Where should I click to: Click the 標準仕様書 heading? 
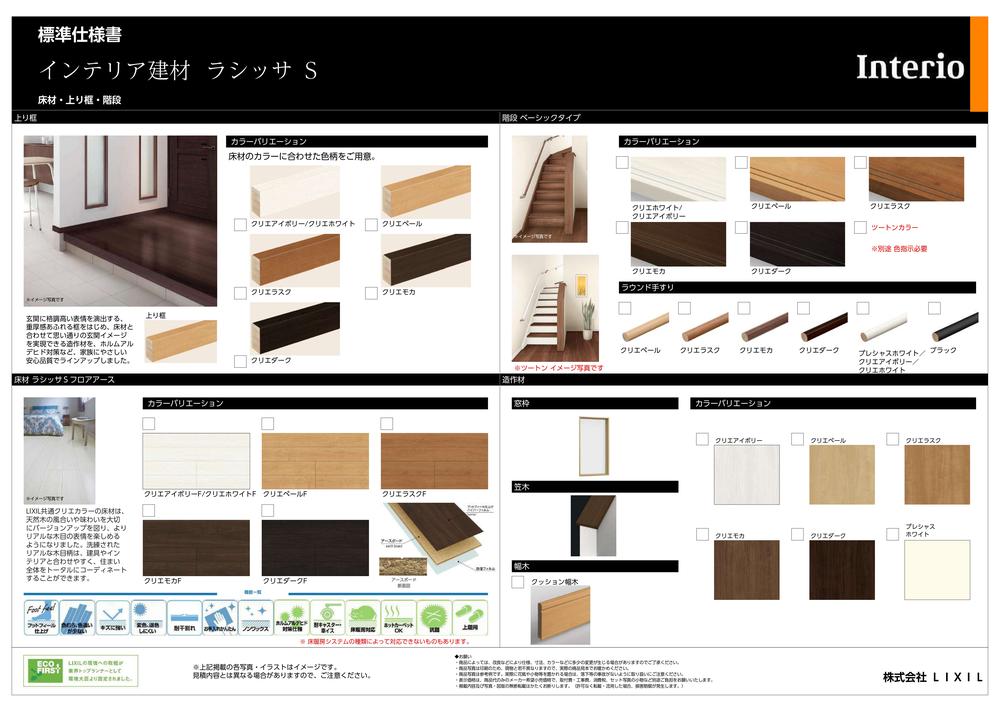pos(80,34)
